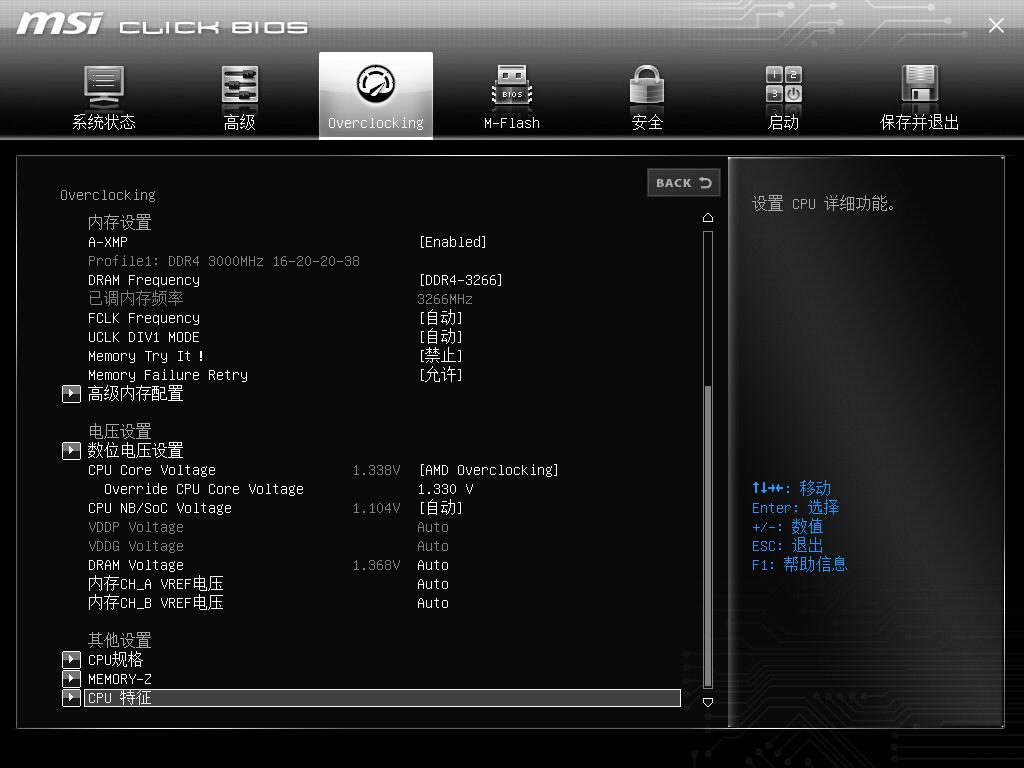Open the M-Flash BIOS flashing utility
1024x768 pixels.
[511, 95]
